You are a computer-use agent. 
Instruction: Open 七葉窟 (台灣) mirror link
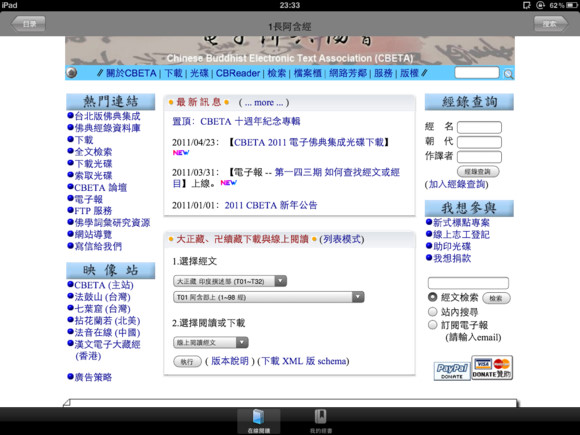(x=102, y=309)
